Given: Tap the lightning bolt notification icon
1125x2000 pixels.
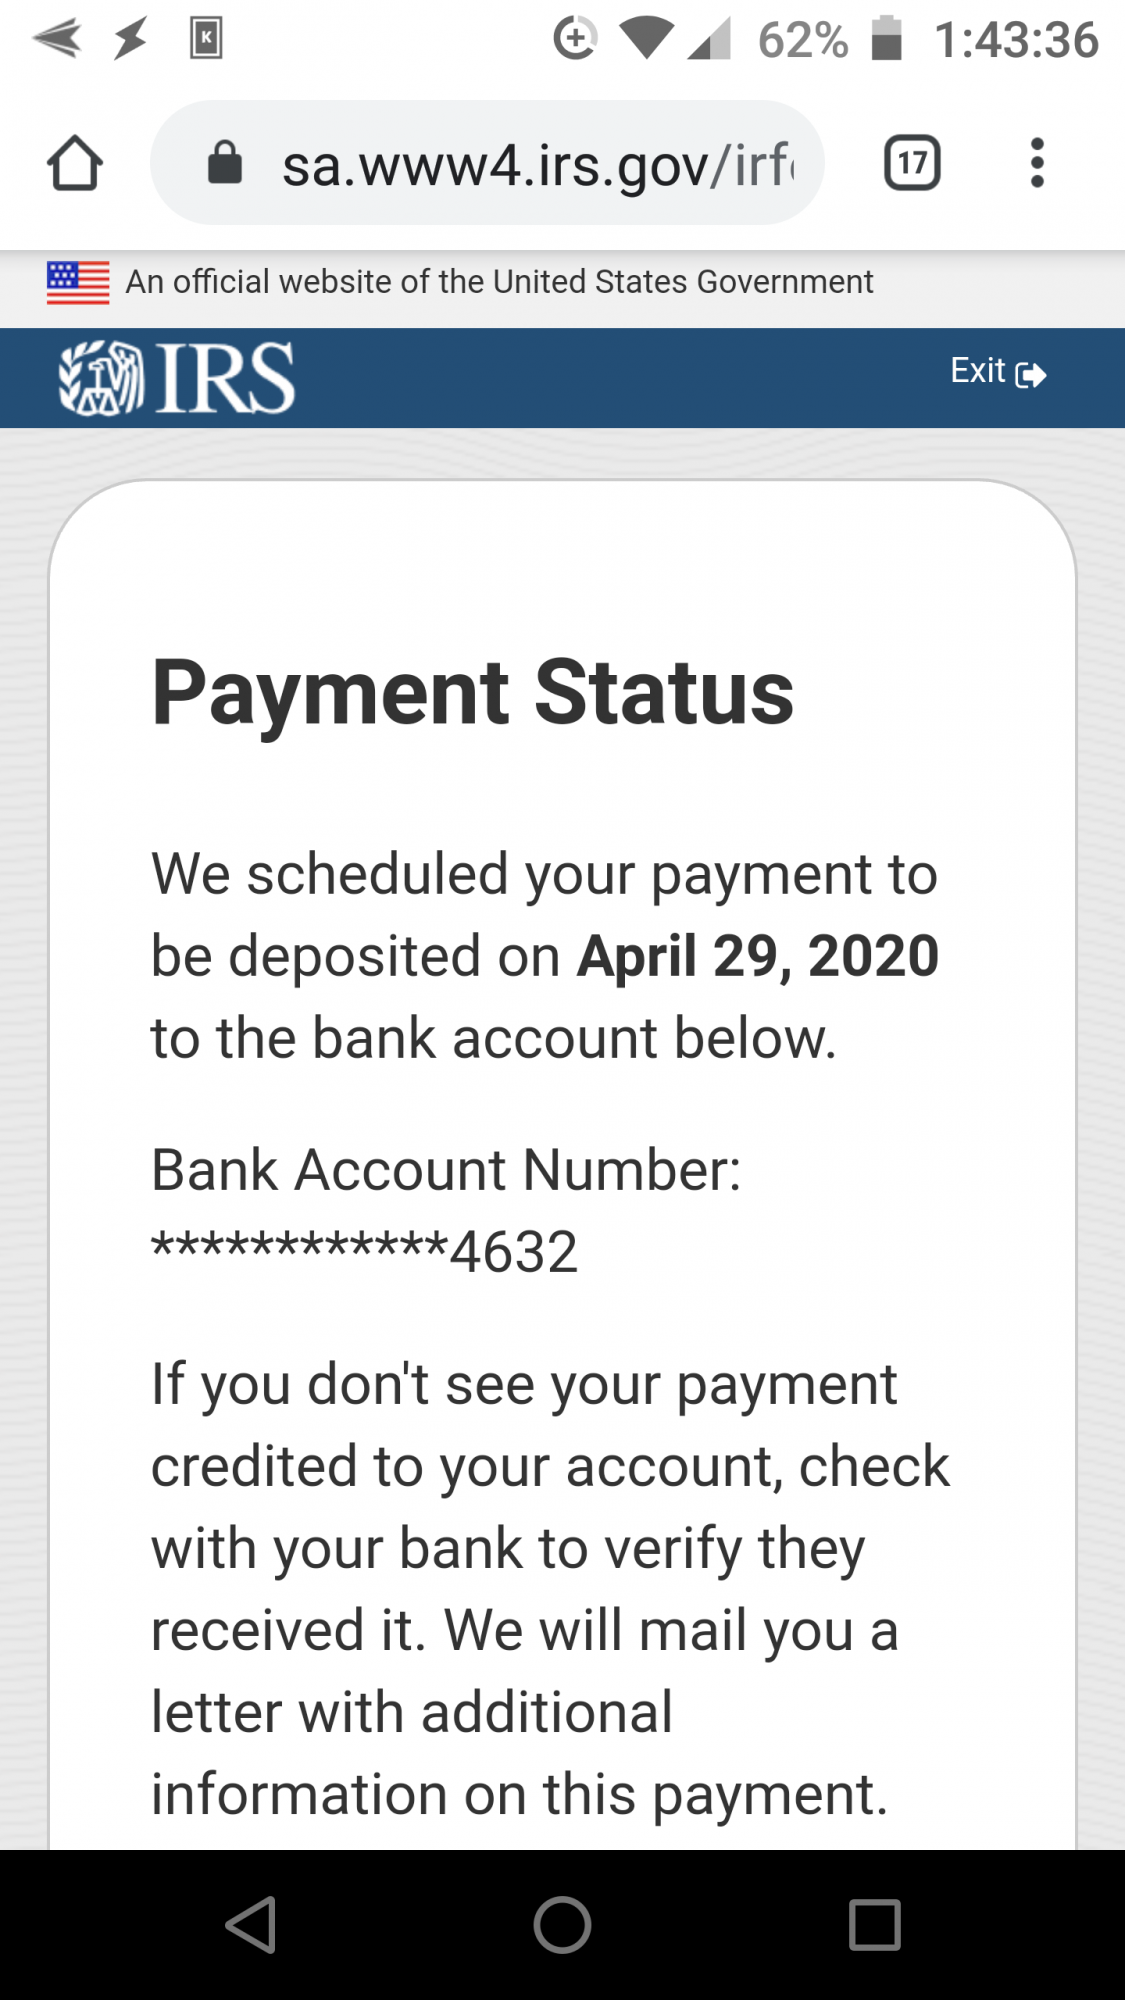Looking at the screenshot, I should pyautogui.click(x=130, y=39).
